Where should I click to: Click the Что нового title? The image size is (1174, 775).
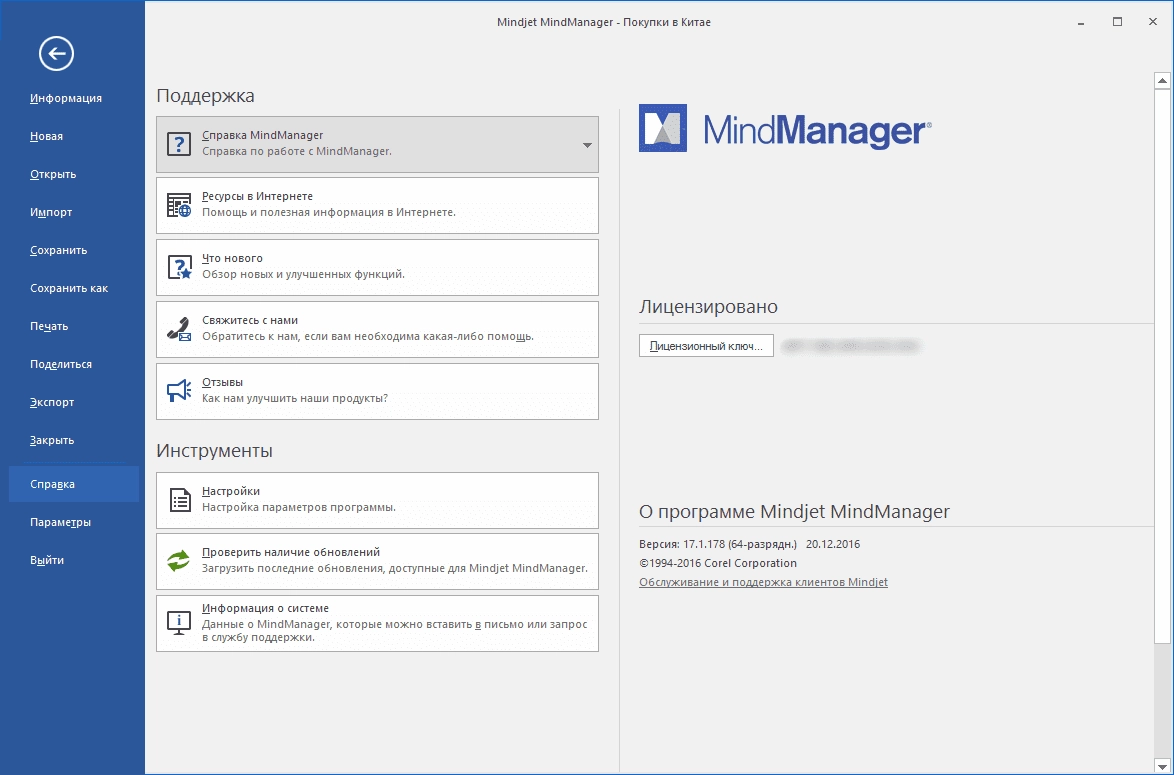tap(232, 258)
